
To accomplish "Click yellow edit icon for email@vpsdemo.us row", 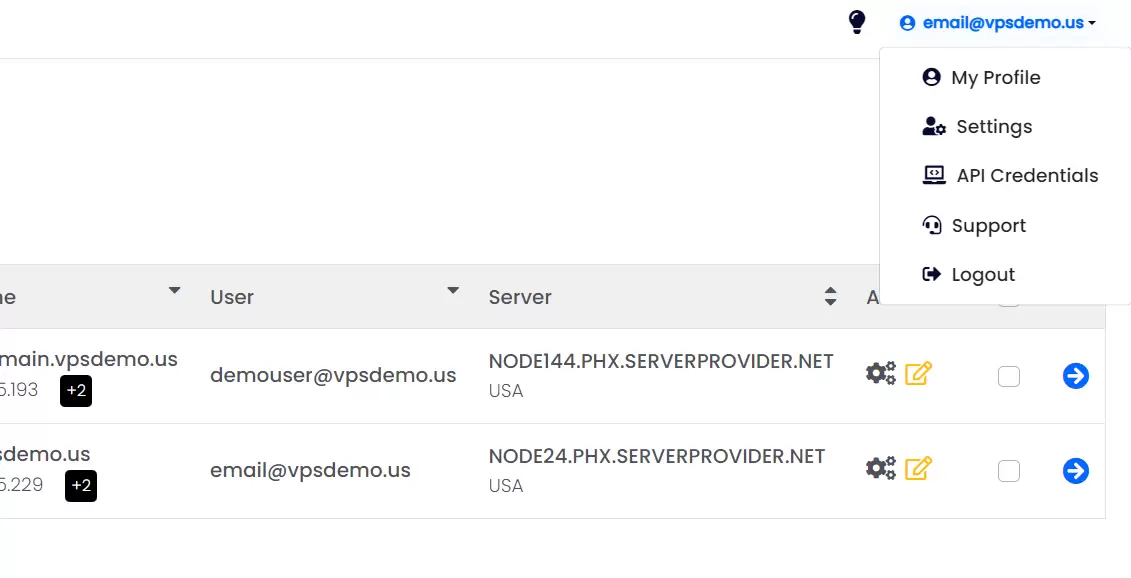I will click(918, 468).
